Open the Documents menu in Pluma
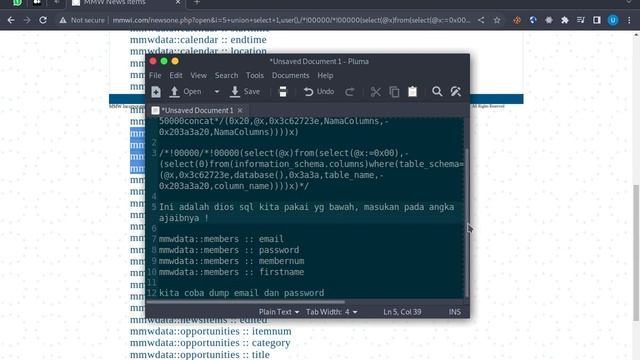Image resolution: width=640 pixels, height=360 pixels. tap(291, 76)
